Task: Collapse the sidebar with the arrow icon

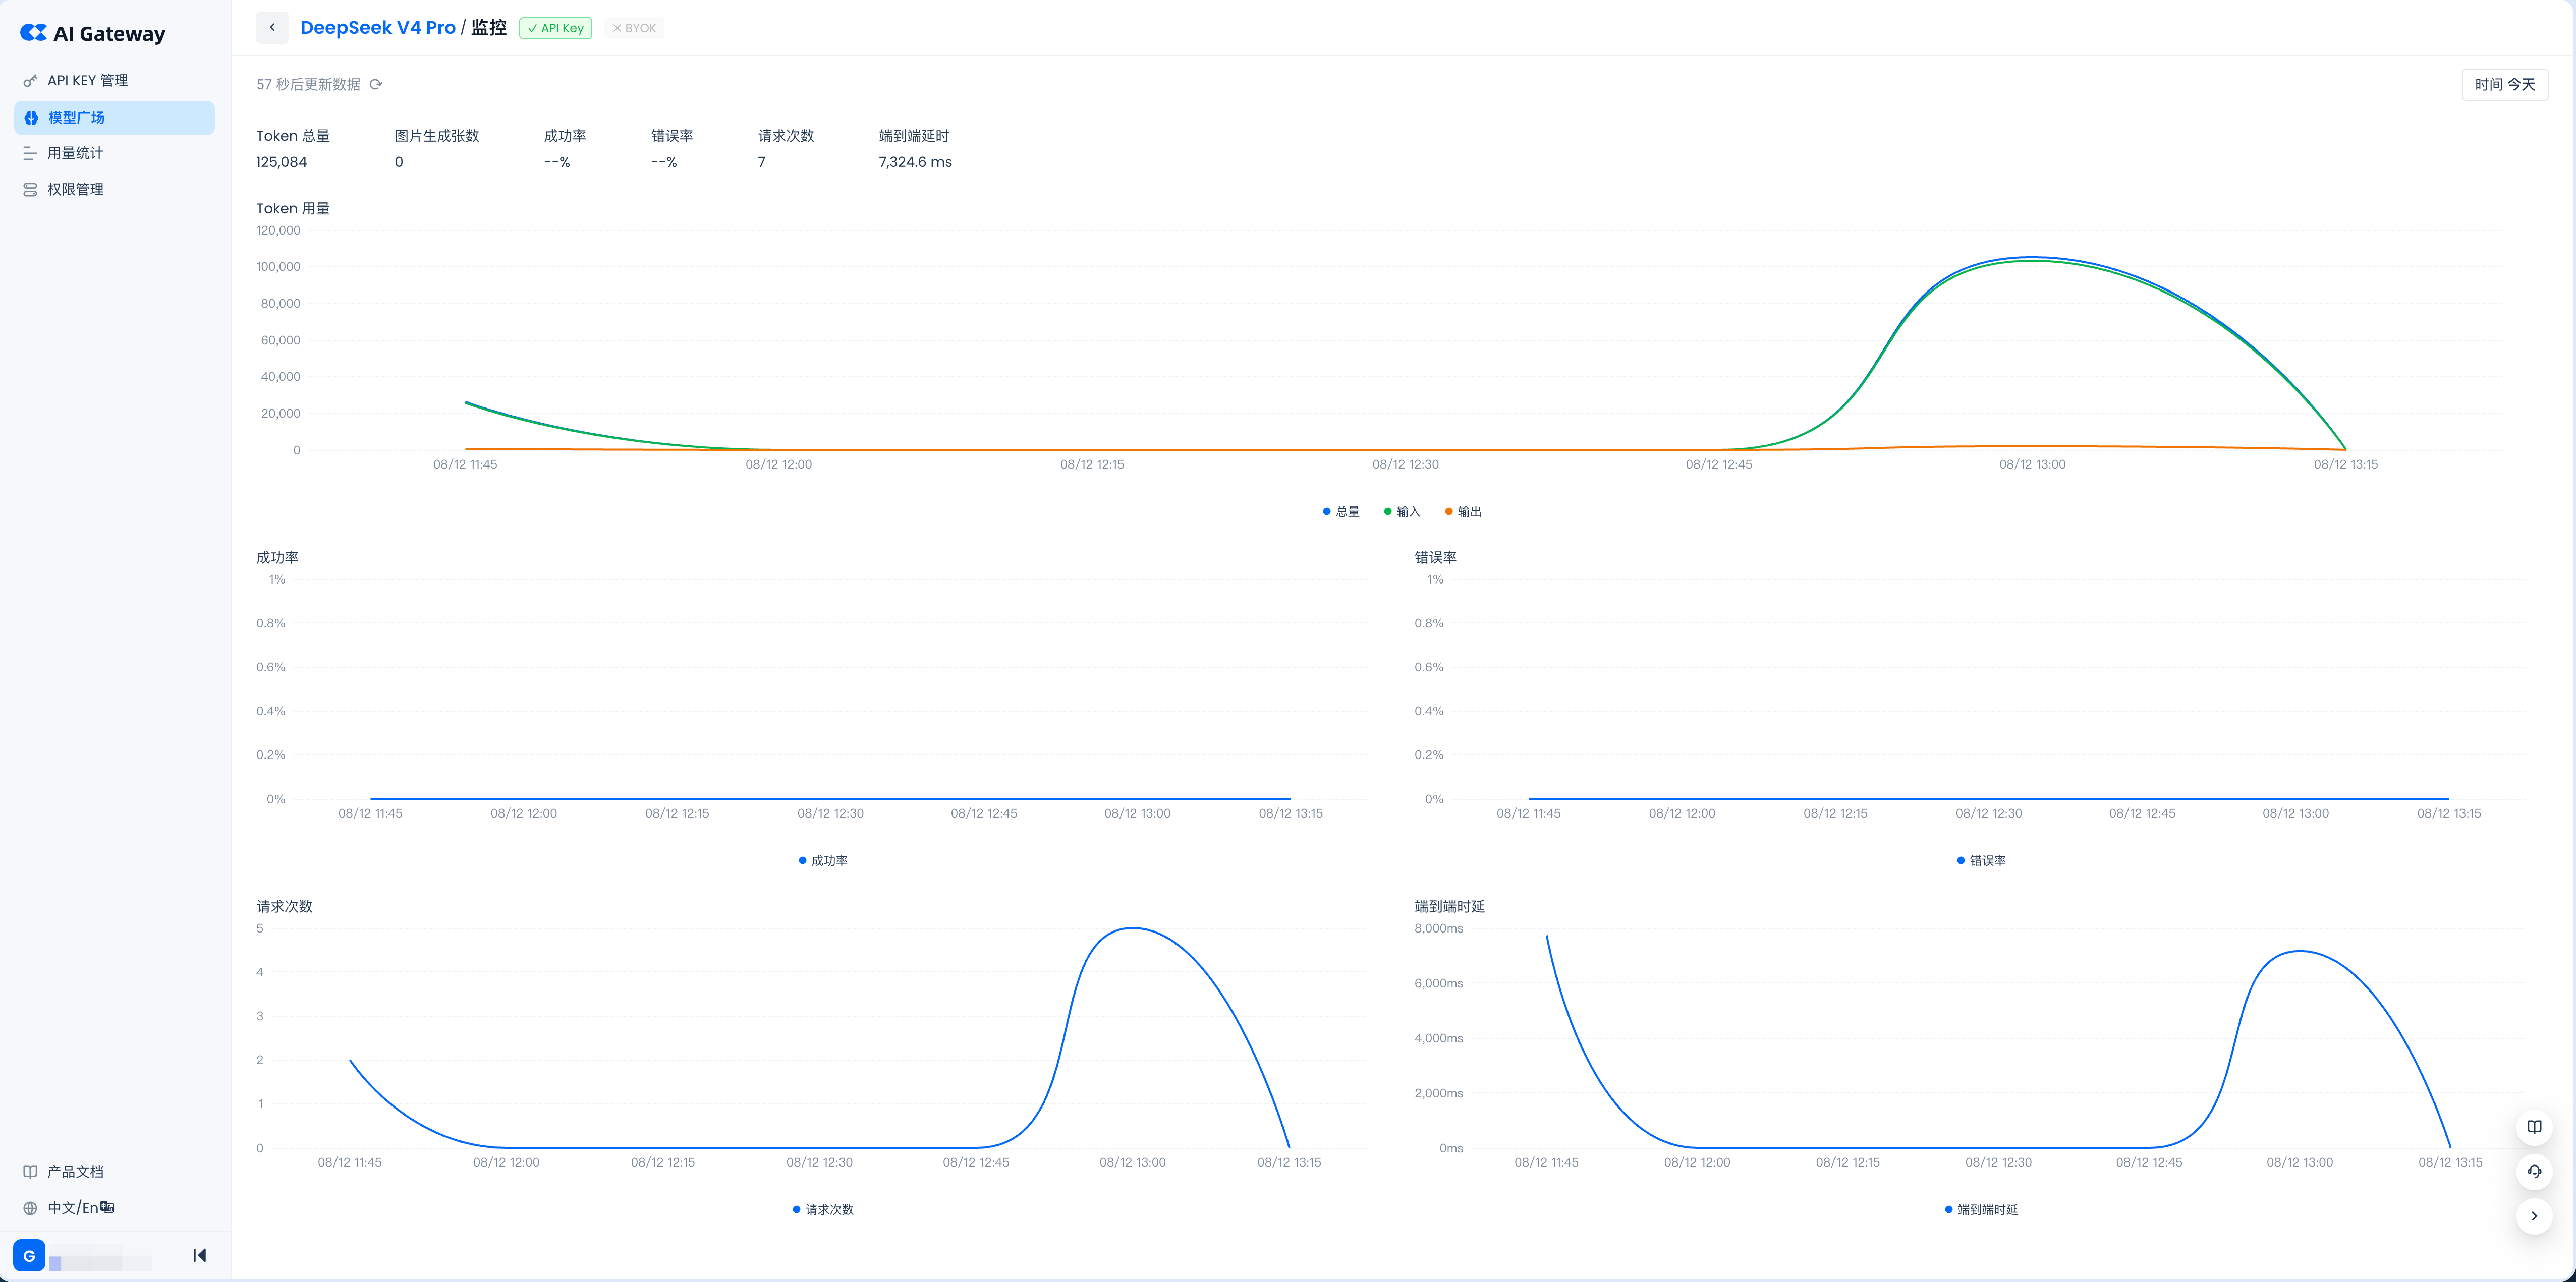Action: point(199,1255)
